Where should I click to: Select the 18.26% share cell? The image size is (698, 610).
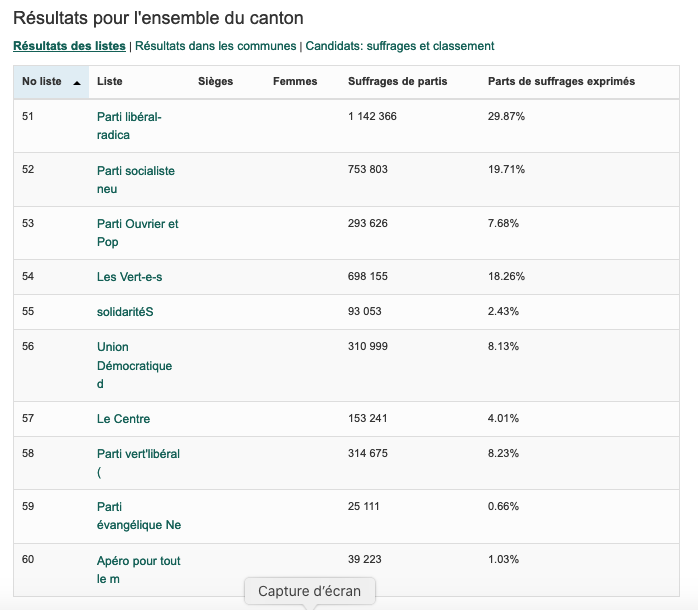click(x=506, y=276)
